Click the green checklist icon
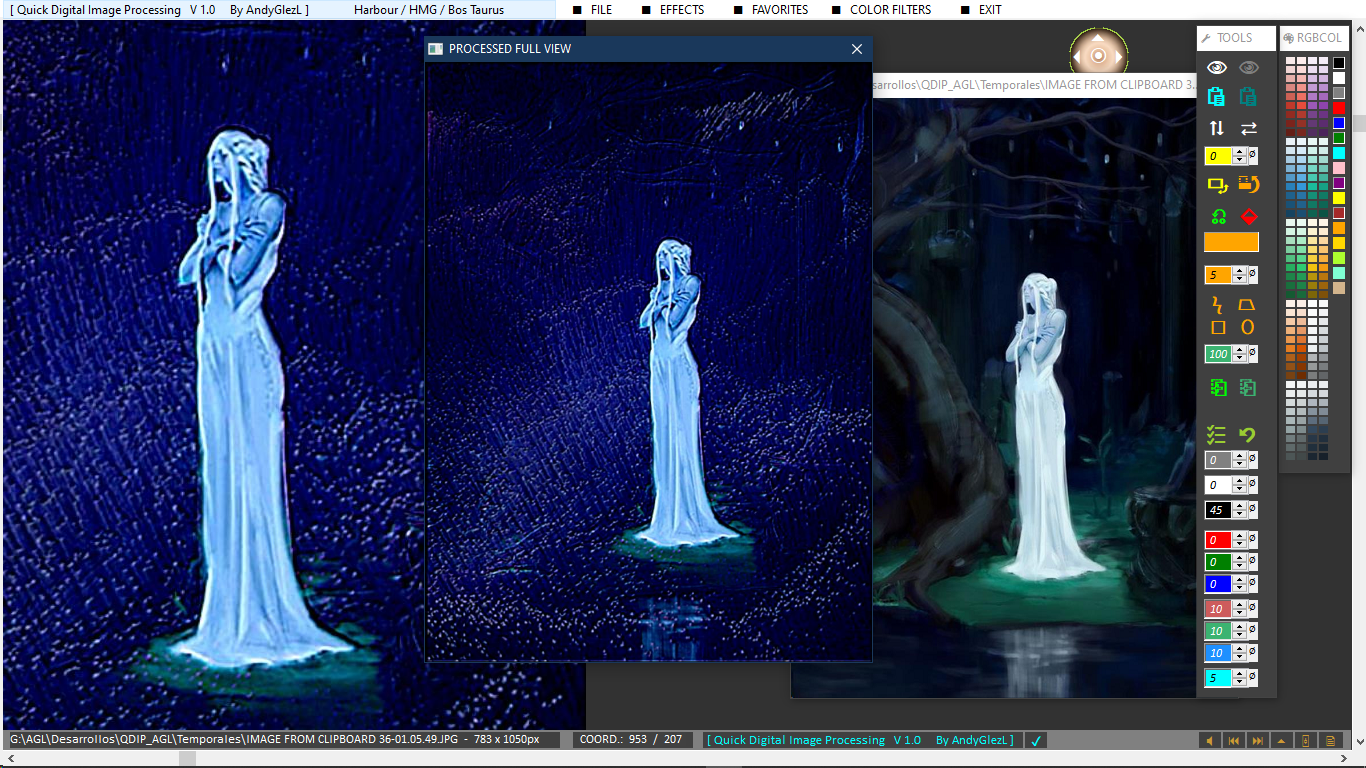 click(1216, 435)
